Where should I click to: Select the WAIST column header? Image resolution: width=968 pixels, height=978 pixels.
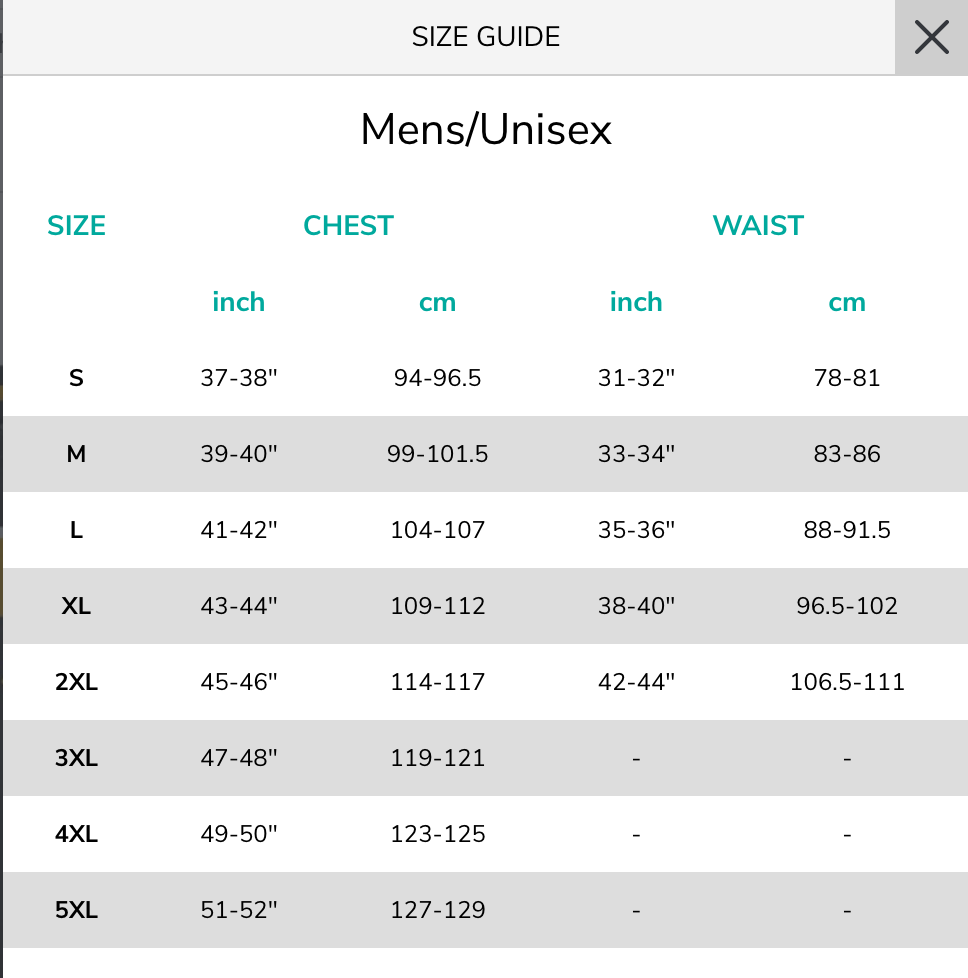coord(758,225)
